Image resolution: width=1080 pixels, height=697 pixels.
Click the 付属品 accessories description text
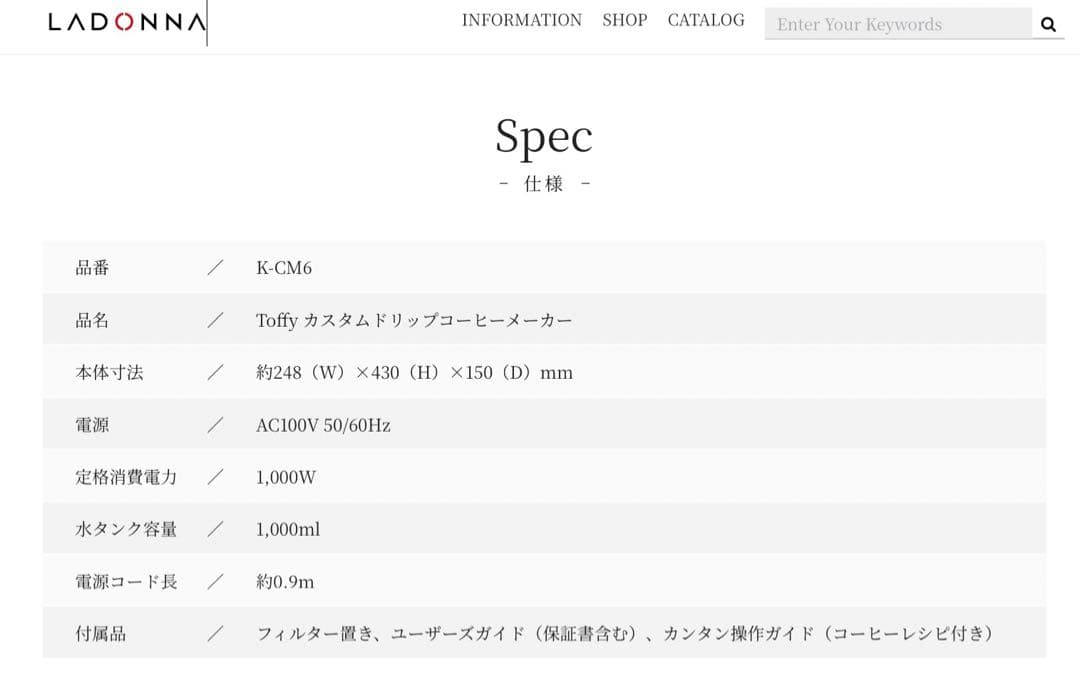(625, 633)
